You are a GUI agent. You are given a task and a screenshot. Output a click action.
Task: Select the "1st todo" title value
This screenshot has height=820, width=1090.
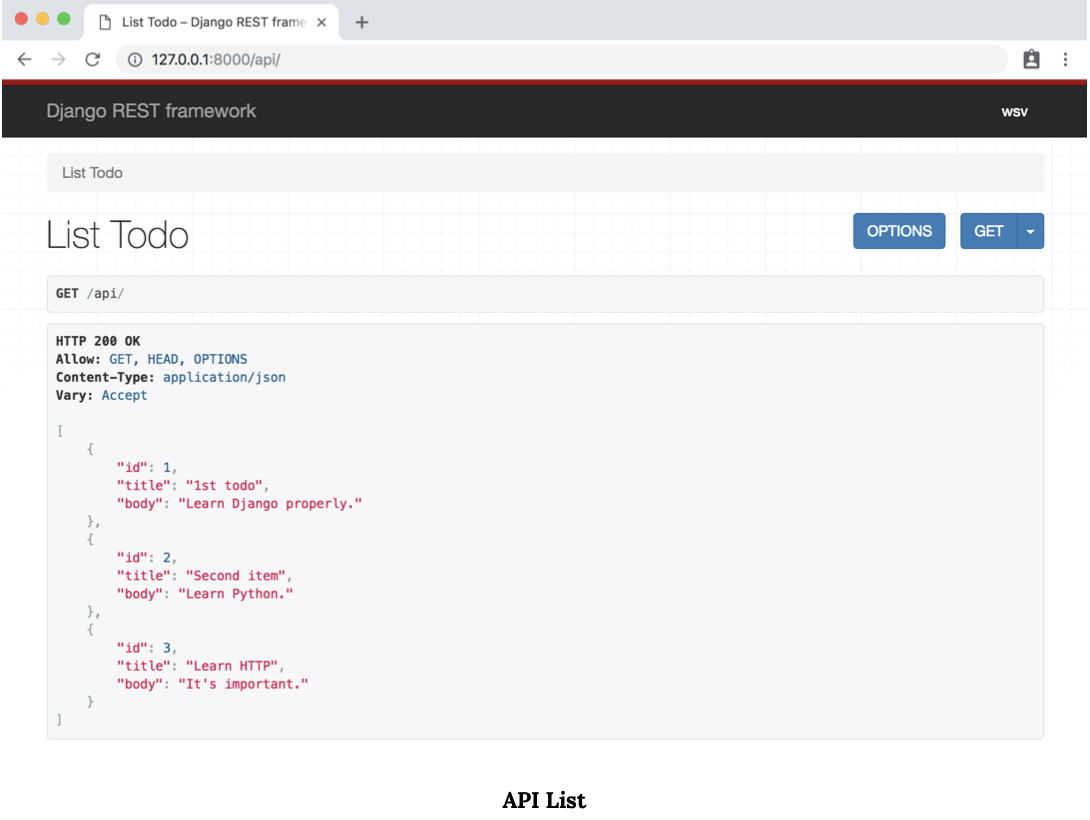tap(224, 486)
